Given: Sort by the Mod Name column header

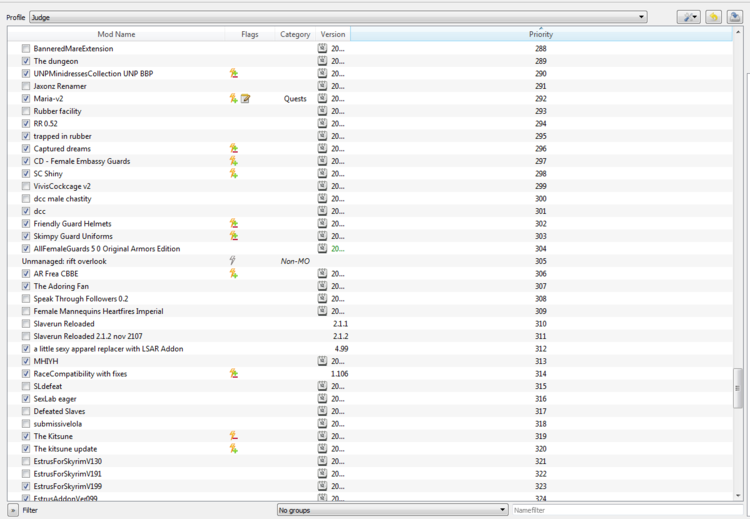Looking at the screenshot, I should click(116, 34).
